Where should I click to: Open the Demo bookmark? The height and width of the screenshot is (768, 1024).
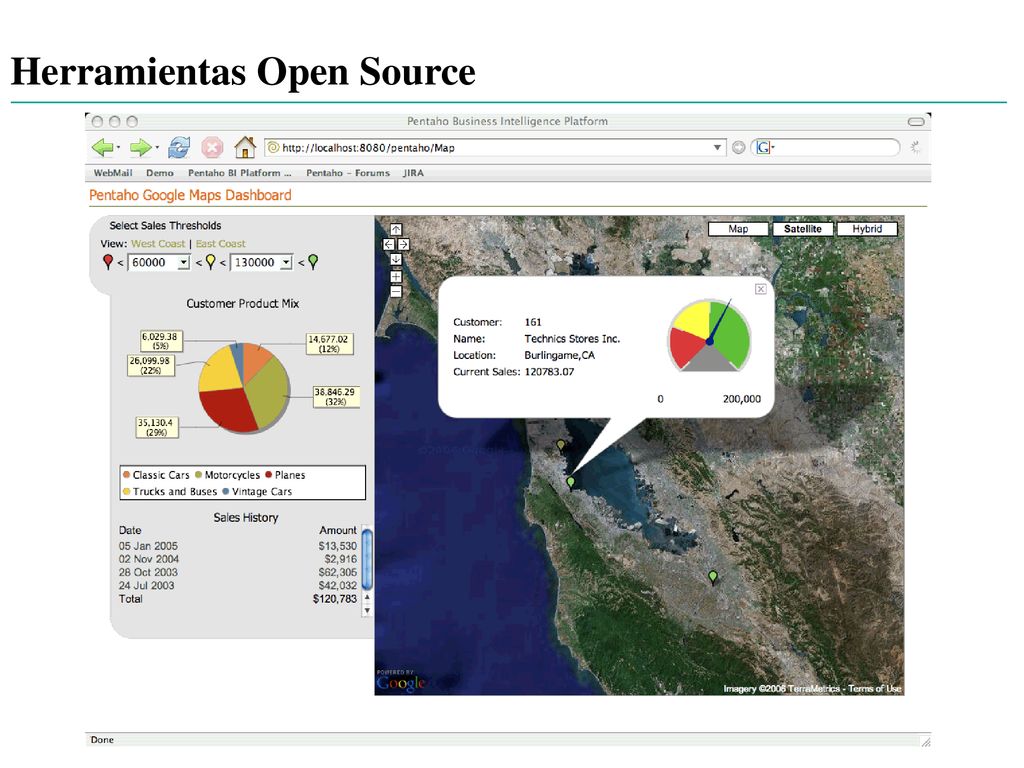(x=160, y=173)
